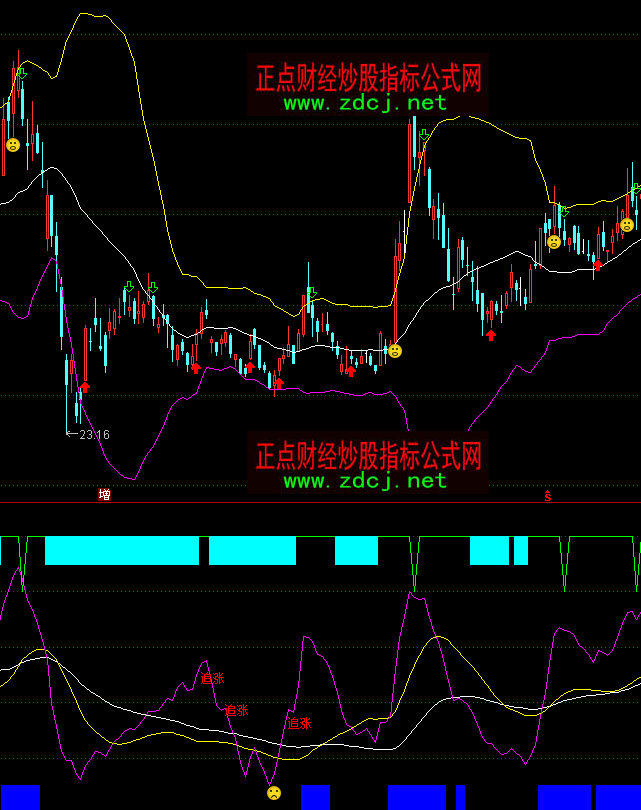Image resolution: width=641 pixels, height=810 pixels.
Task: Open the lower www.zdcj.net link
Action: coord(365,481)
